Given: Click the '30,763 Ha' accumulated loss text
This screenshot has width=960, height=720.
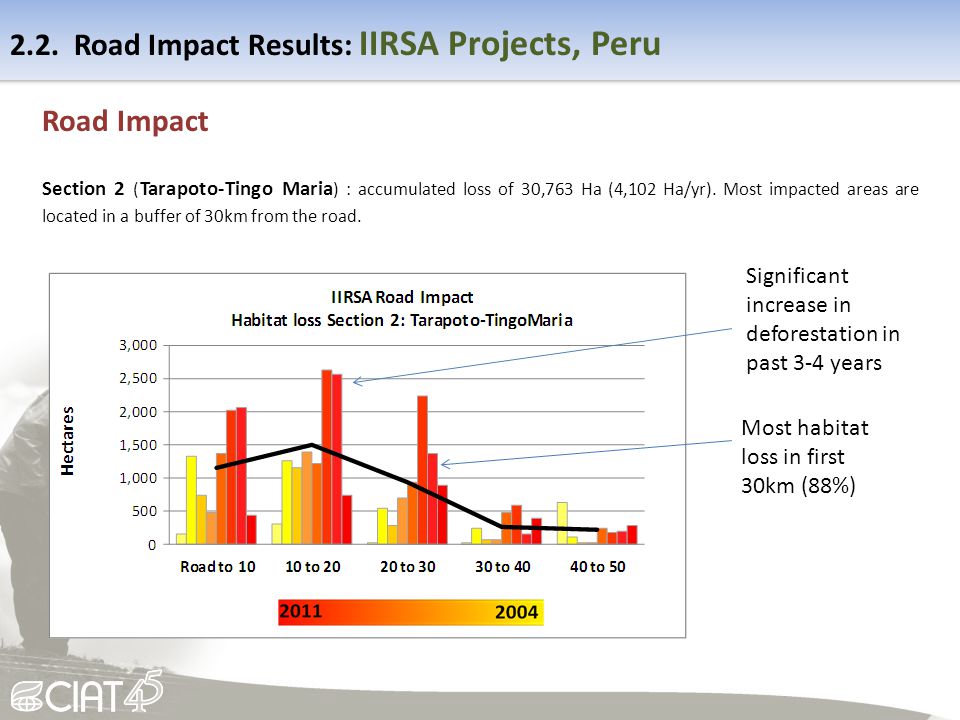Looking at the screenshot, I should (561, 189).
